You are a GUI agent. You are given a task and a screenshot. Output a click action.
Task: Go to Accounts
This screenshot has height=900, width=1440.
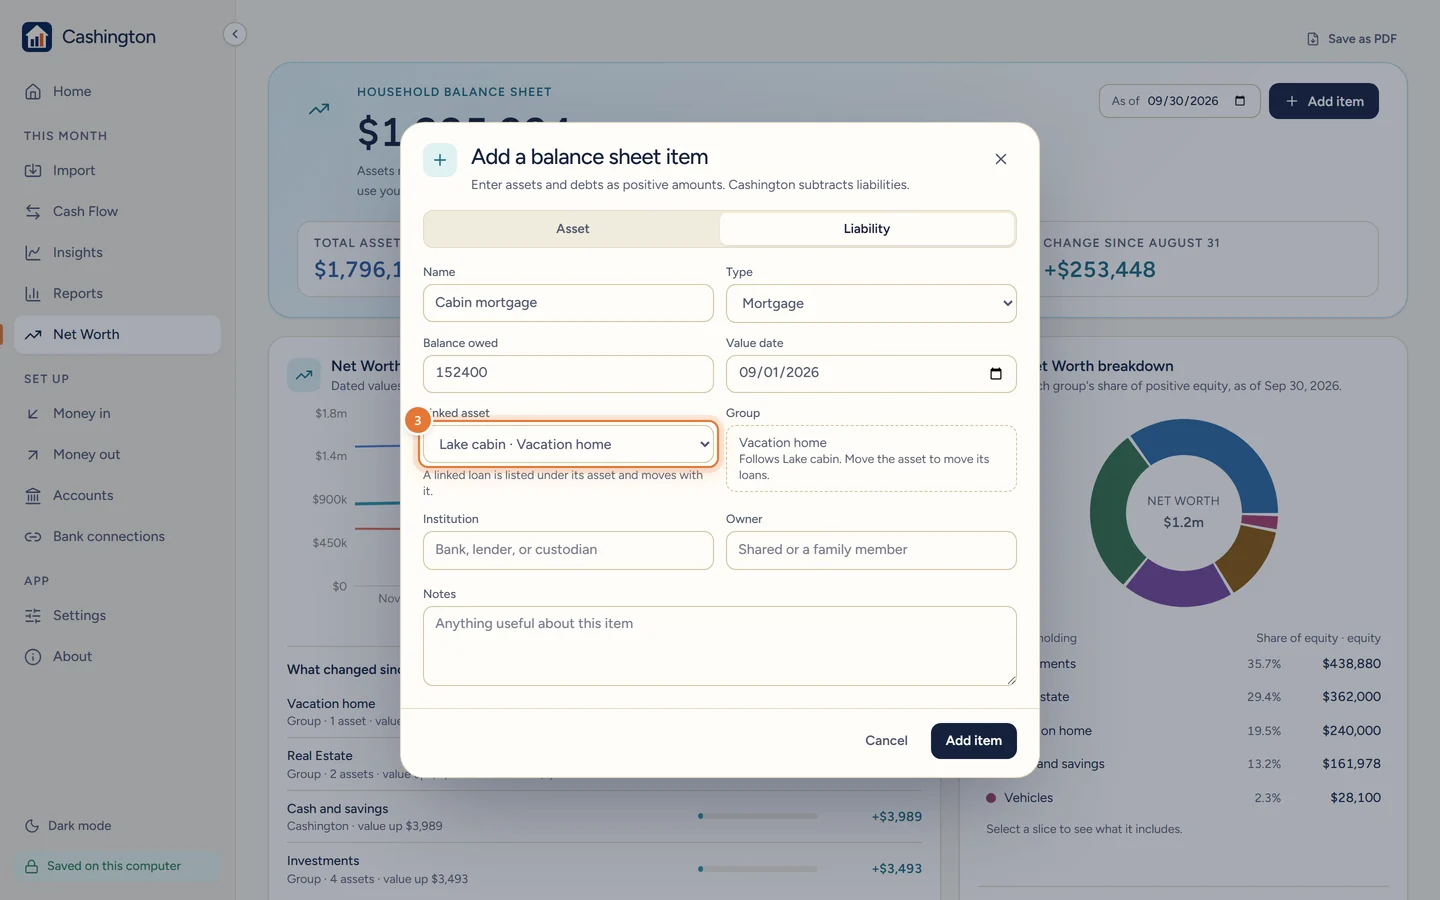pyautogui.click(x=118, y=495)
